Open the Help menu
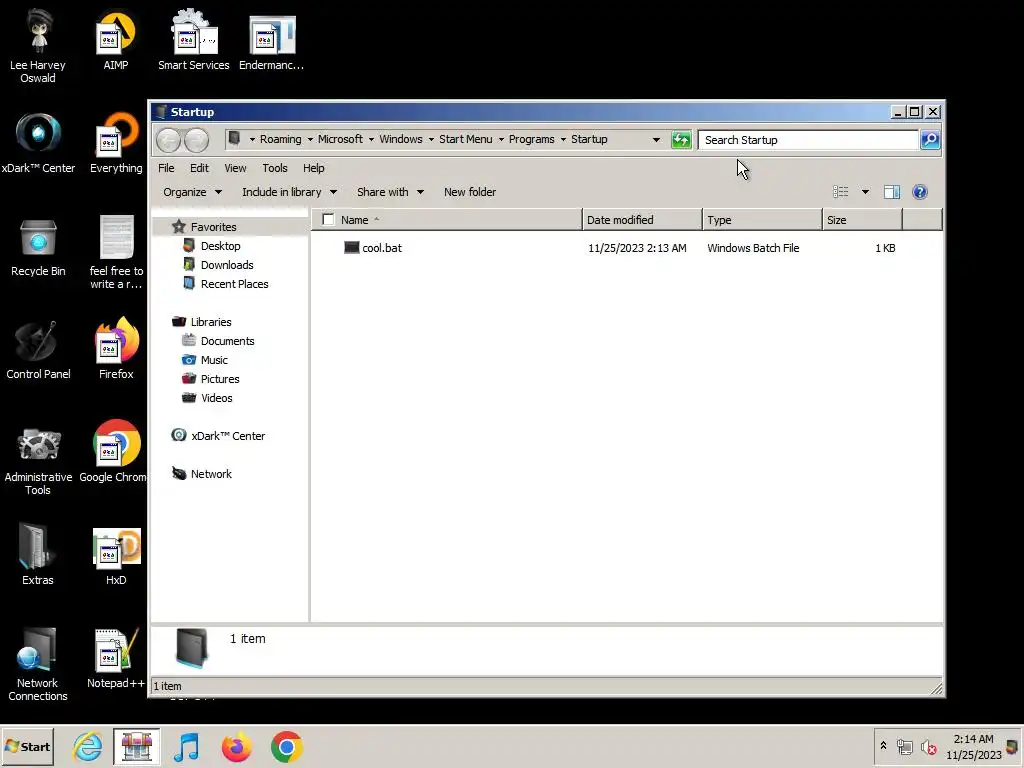This screenshot has width=1024, height=768. [313, 168]
